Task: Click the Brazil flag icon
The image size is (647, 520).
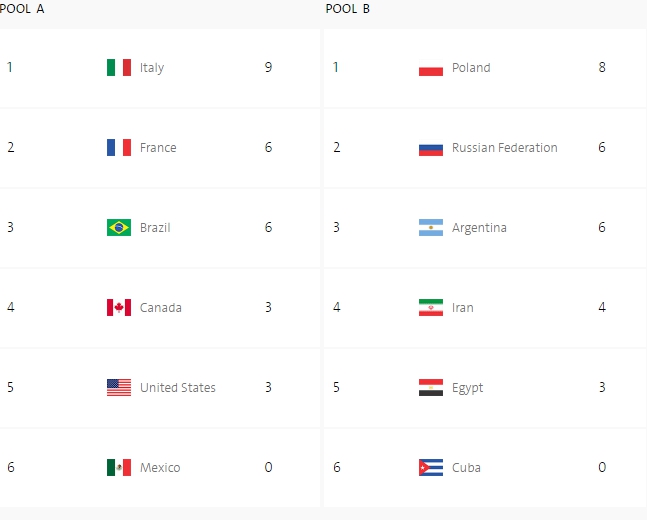Action: (119, 228)
